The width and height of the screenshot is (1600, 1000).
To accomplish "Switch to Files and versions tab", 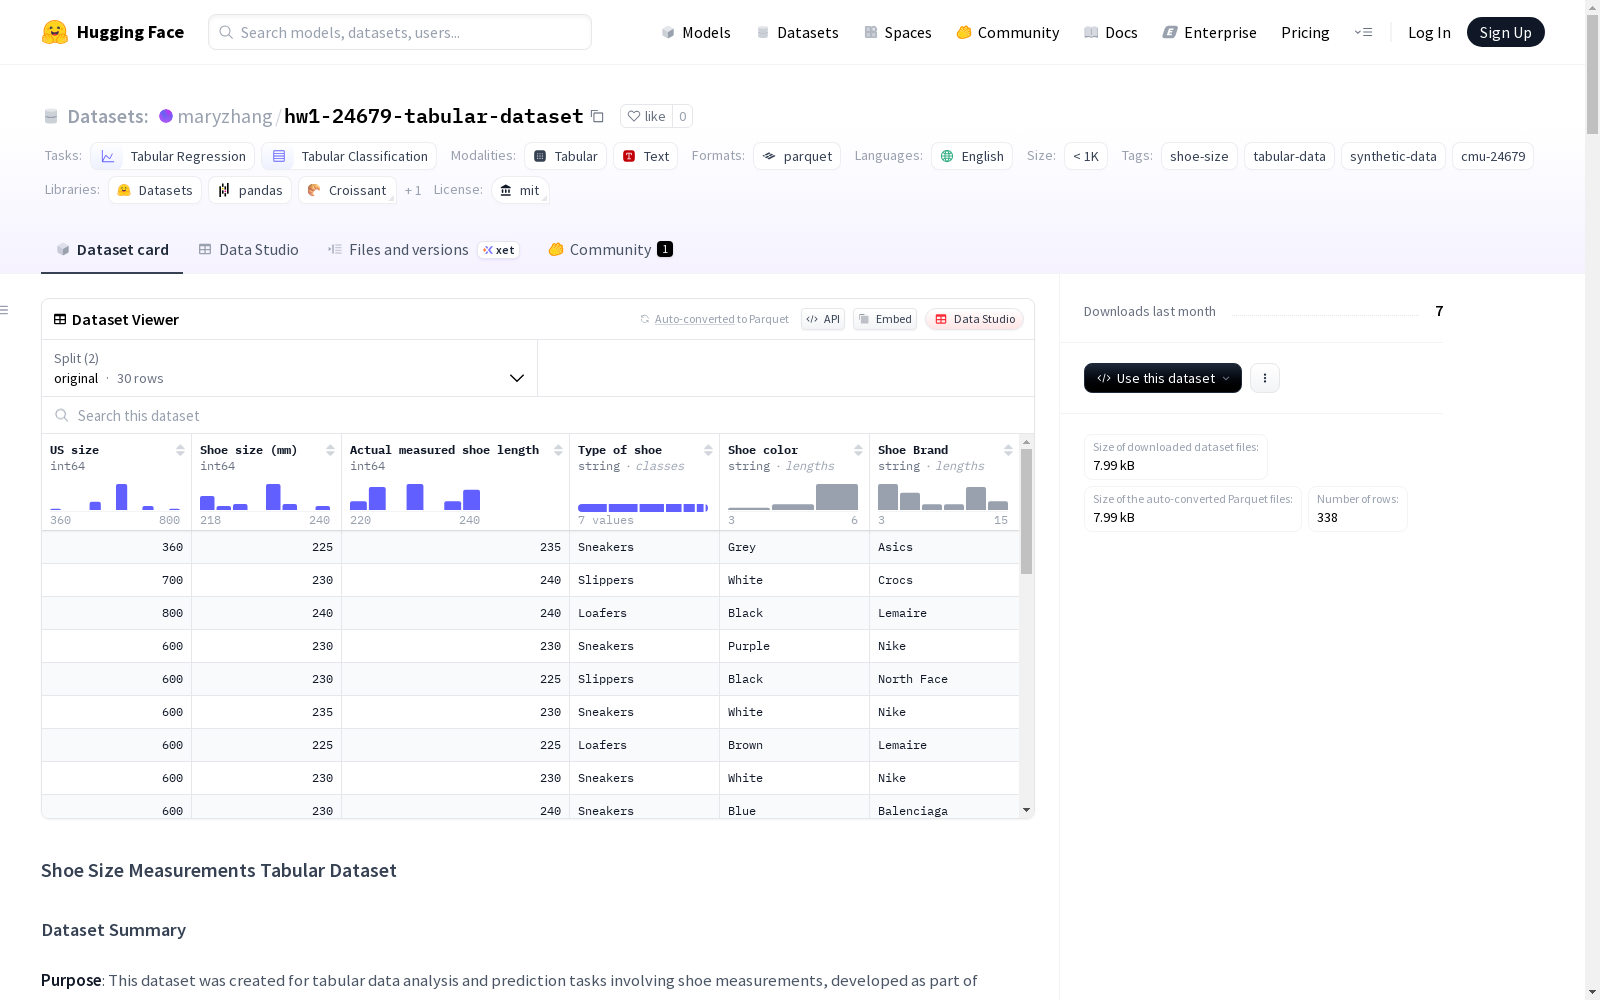I will tap(423, 250).
